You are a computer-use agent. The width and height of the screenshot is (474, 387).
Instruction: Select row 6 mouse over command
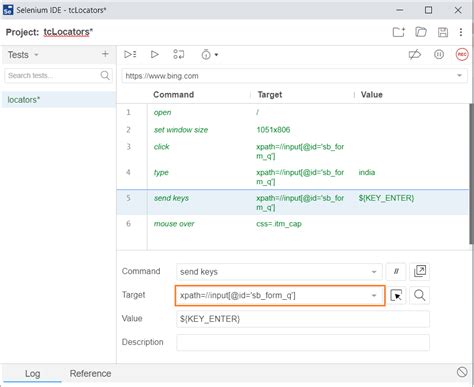tap(293, 224)
